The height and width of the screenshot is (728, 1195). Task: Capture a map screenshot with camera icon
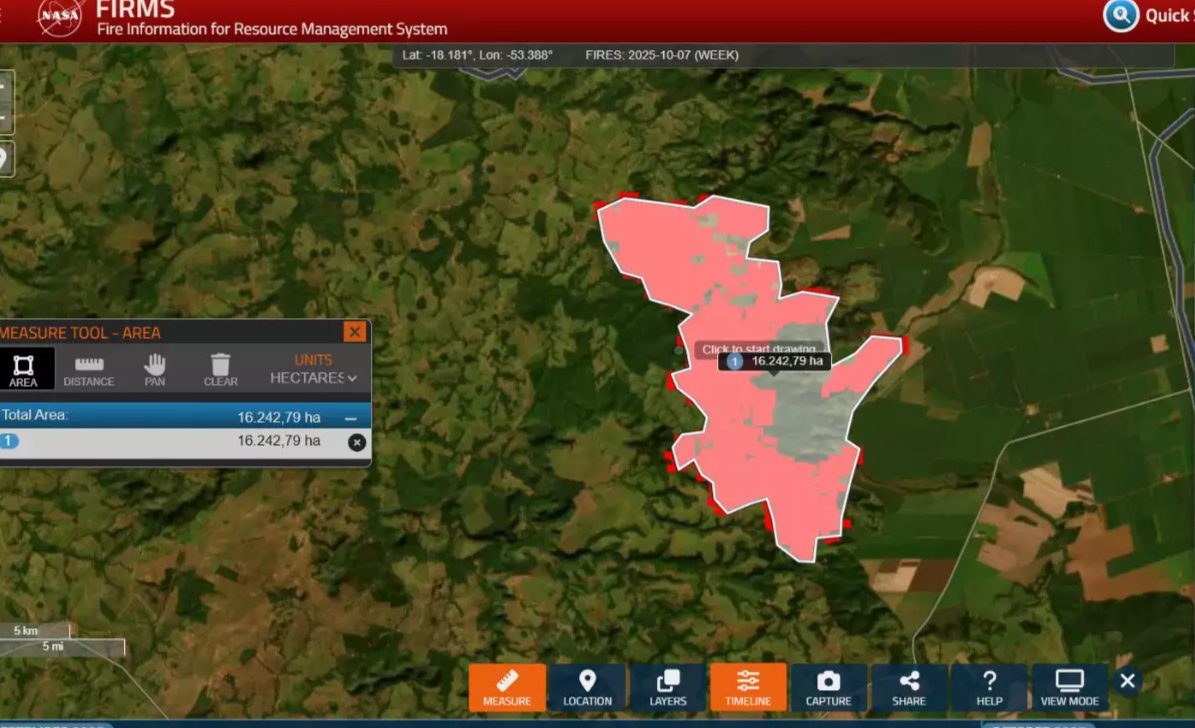click(828, 688)
